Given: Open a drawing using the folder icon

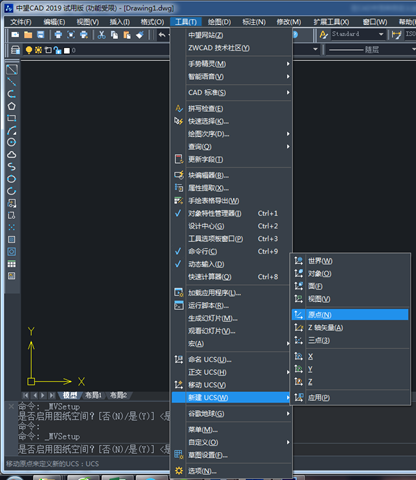Looking at the screenshot, I should click(28, 34).
